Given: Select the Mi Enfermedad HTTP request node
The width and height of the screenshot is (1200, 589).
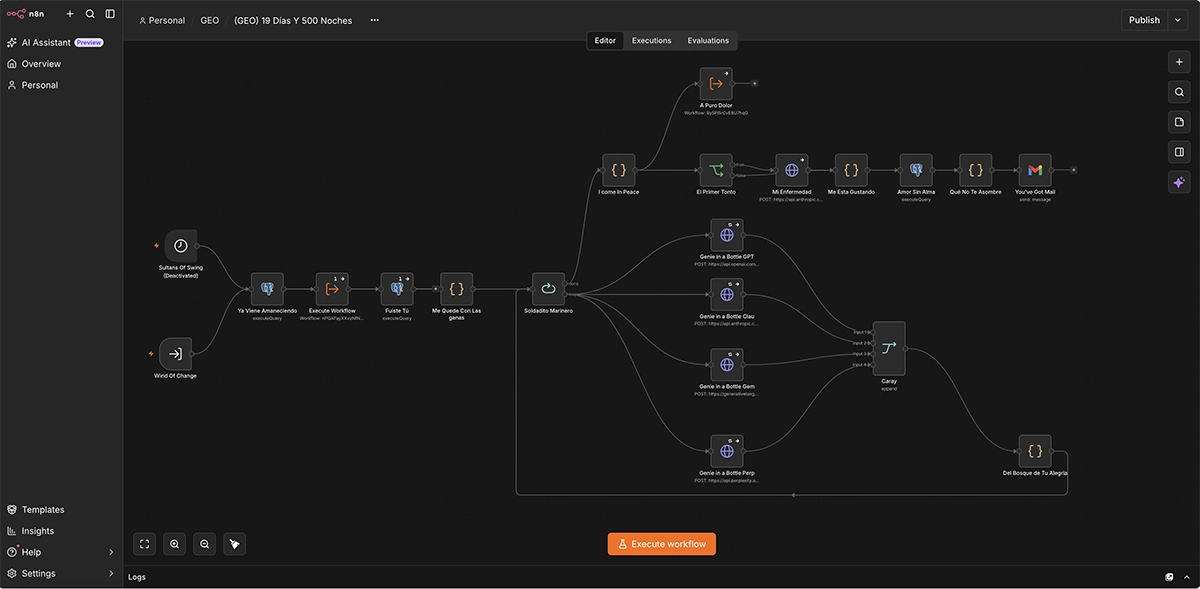Looking at the screenshot, I should coord(791,170).
